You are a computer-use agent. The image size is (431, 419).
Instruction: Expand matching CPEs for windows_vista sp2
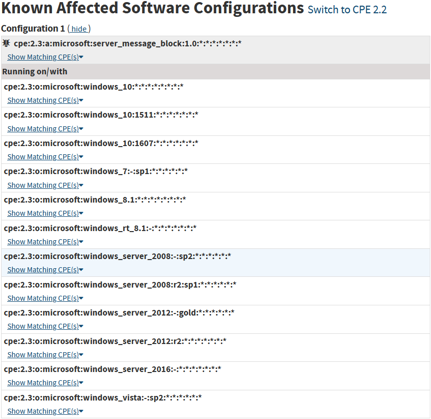pyautogui.click(x=45, y=411)
